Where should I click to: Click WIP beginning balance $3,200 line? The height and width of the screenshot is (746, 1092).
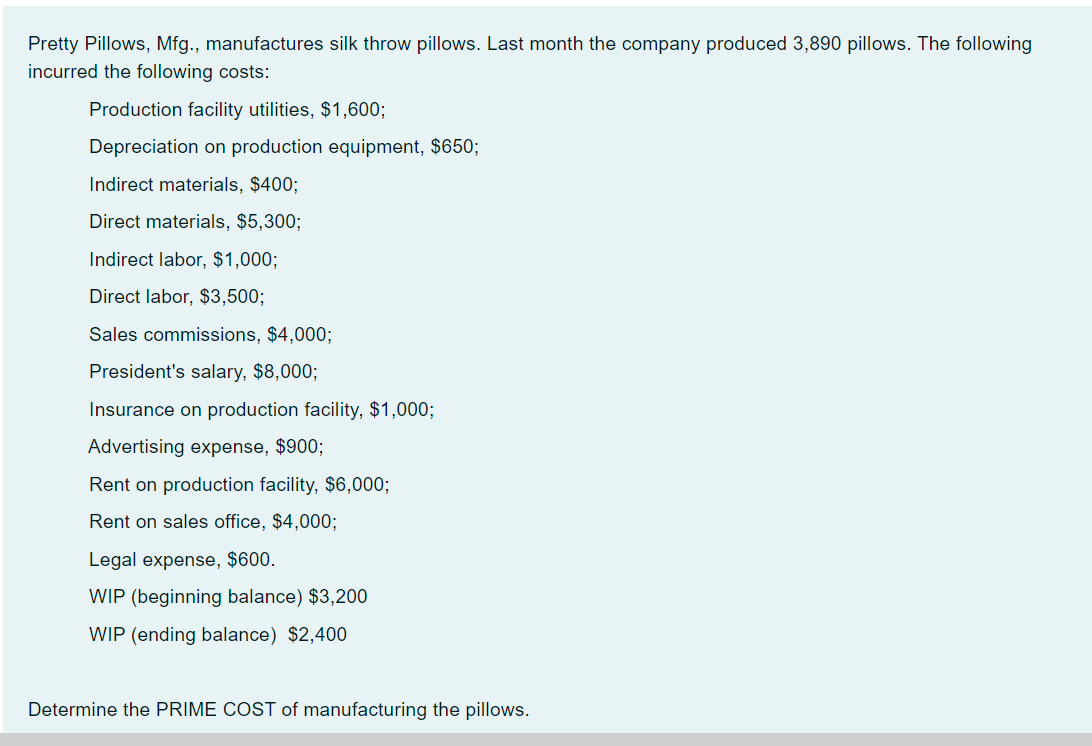(228, 597)
